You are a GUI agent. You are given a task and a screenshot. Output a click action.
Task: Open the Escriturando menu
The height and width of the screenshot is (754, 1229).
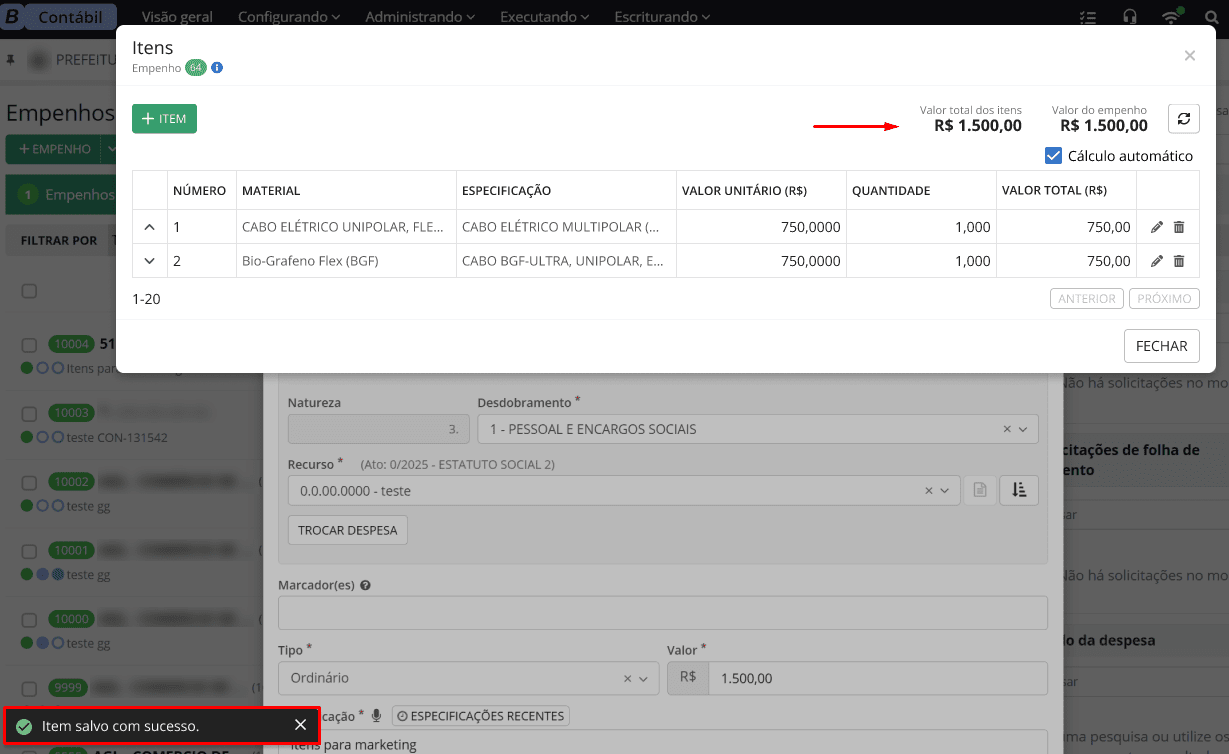click(x=662, y=17)
